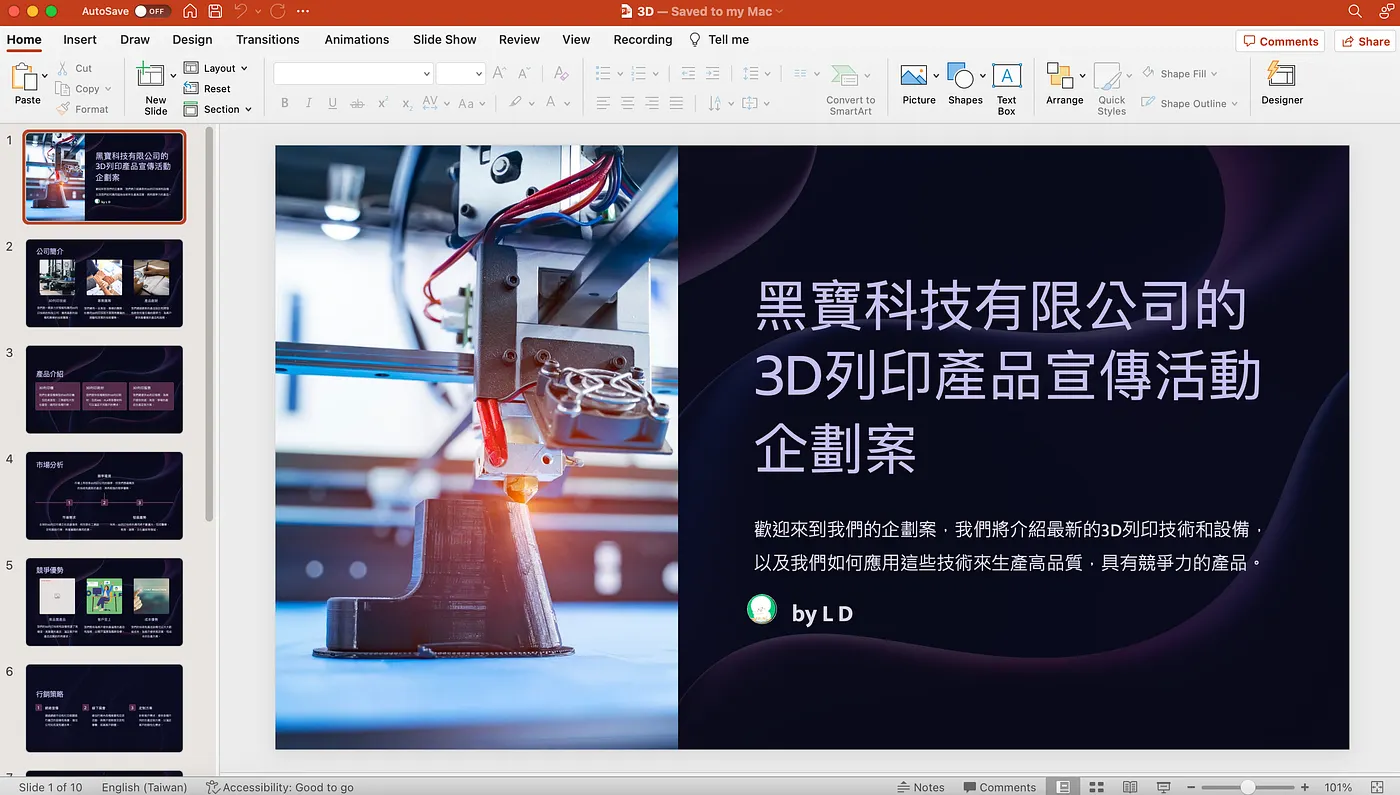
Task: Click the zoom in plus button
Action: tap(1305, 787)
